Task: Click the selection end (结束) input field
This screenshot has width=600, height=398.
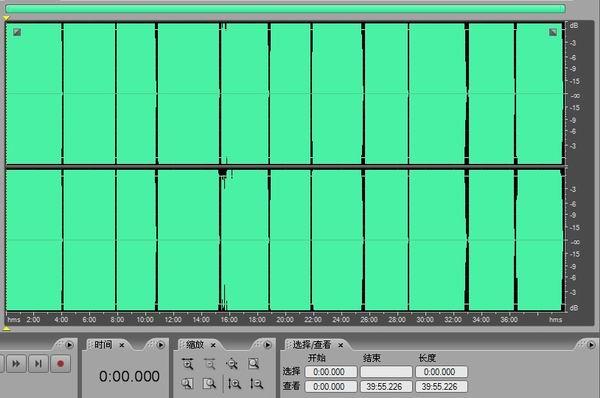Action: (386, 372)
